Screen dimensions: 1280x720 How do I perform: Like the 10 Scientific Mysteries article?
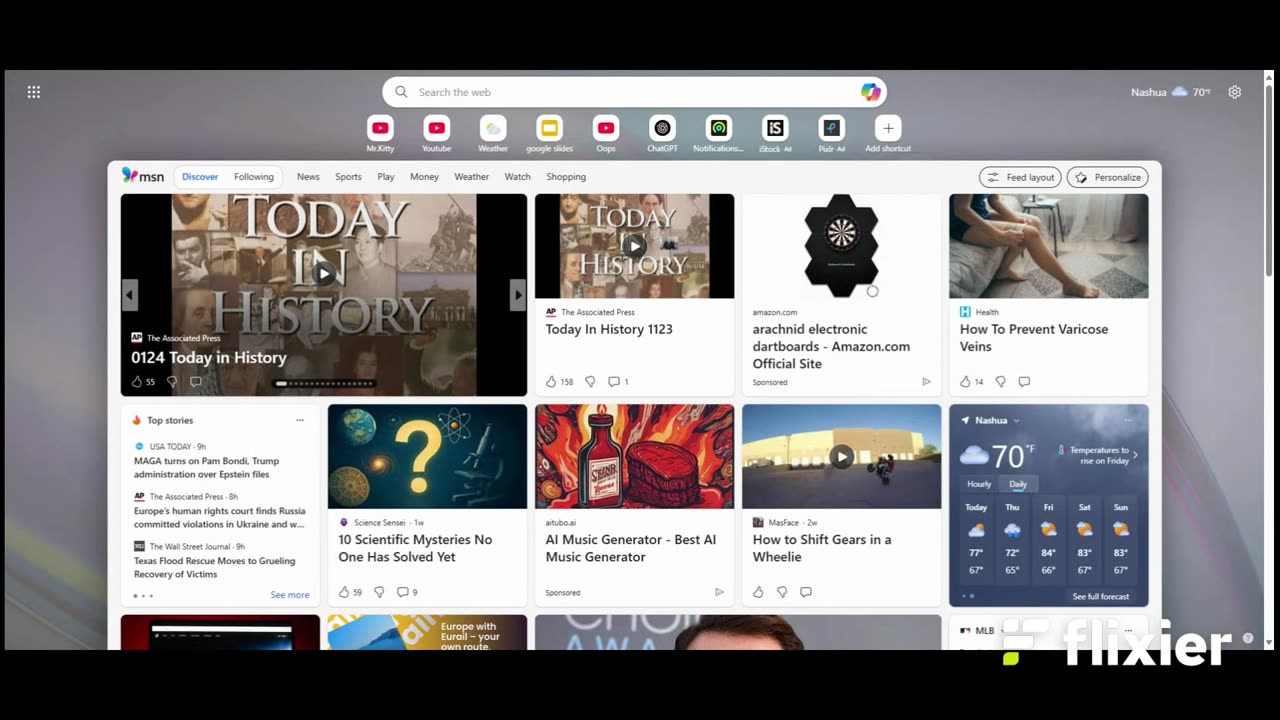pyautogui.click(x=344, y=592)
